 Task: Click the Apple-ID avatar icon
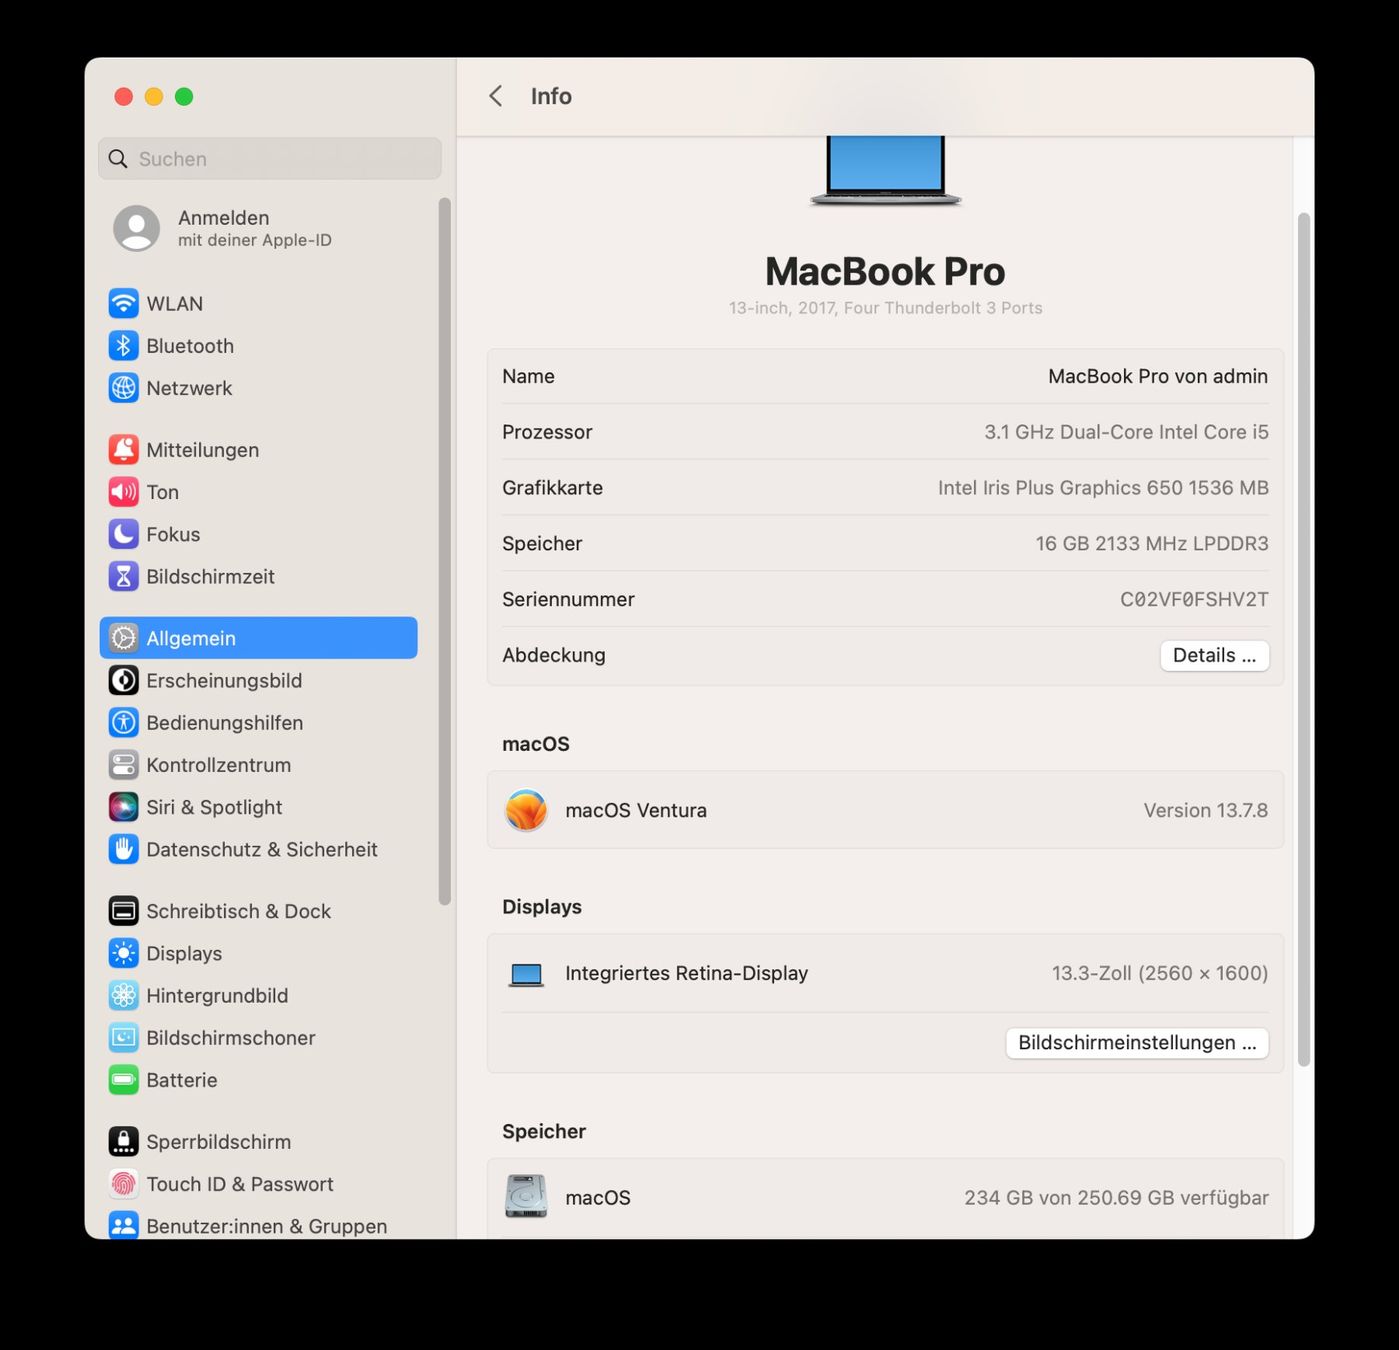click(137, 228)
